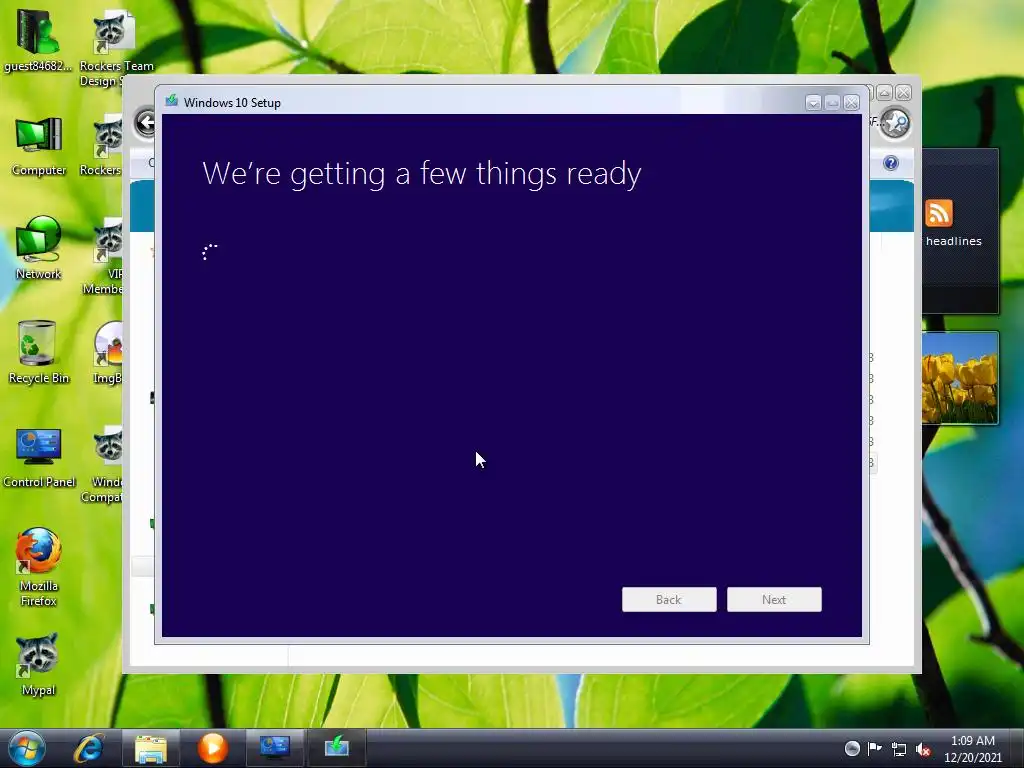
Task: Open the Recycle Bin icon
Action: pyautogui.click(x=38, y=352)
